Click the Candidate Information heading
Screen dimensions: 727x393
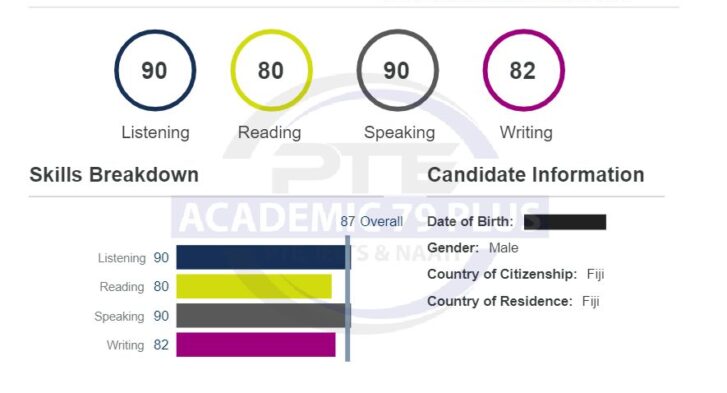(536, 175)
